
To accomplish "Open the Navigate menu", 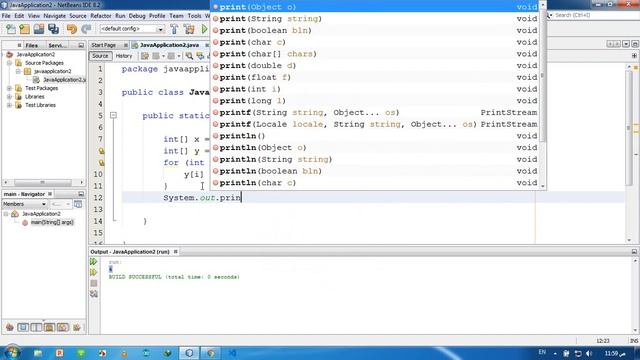I will point(54,16).
